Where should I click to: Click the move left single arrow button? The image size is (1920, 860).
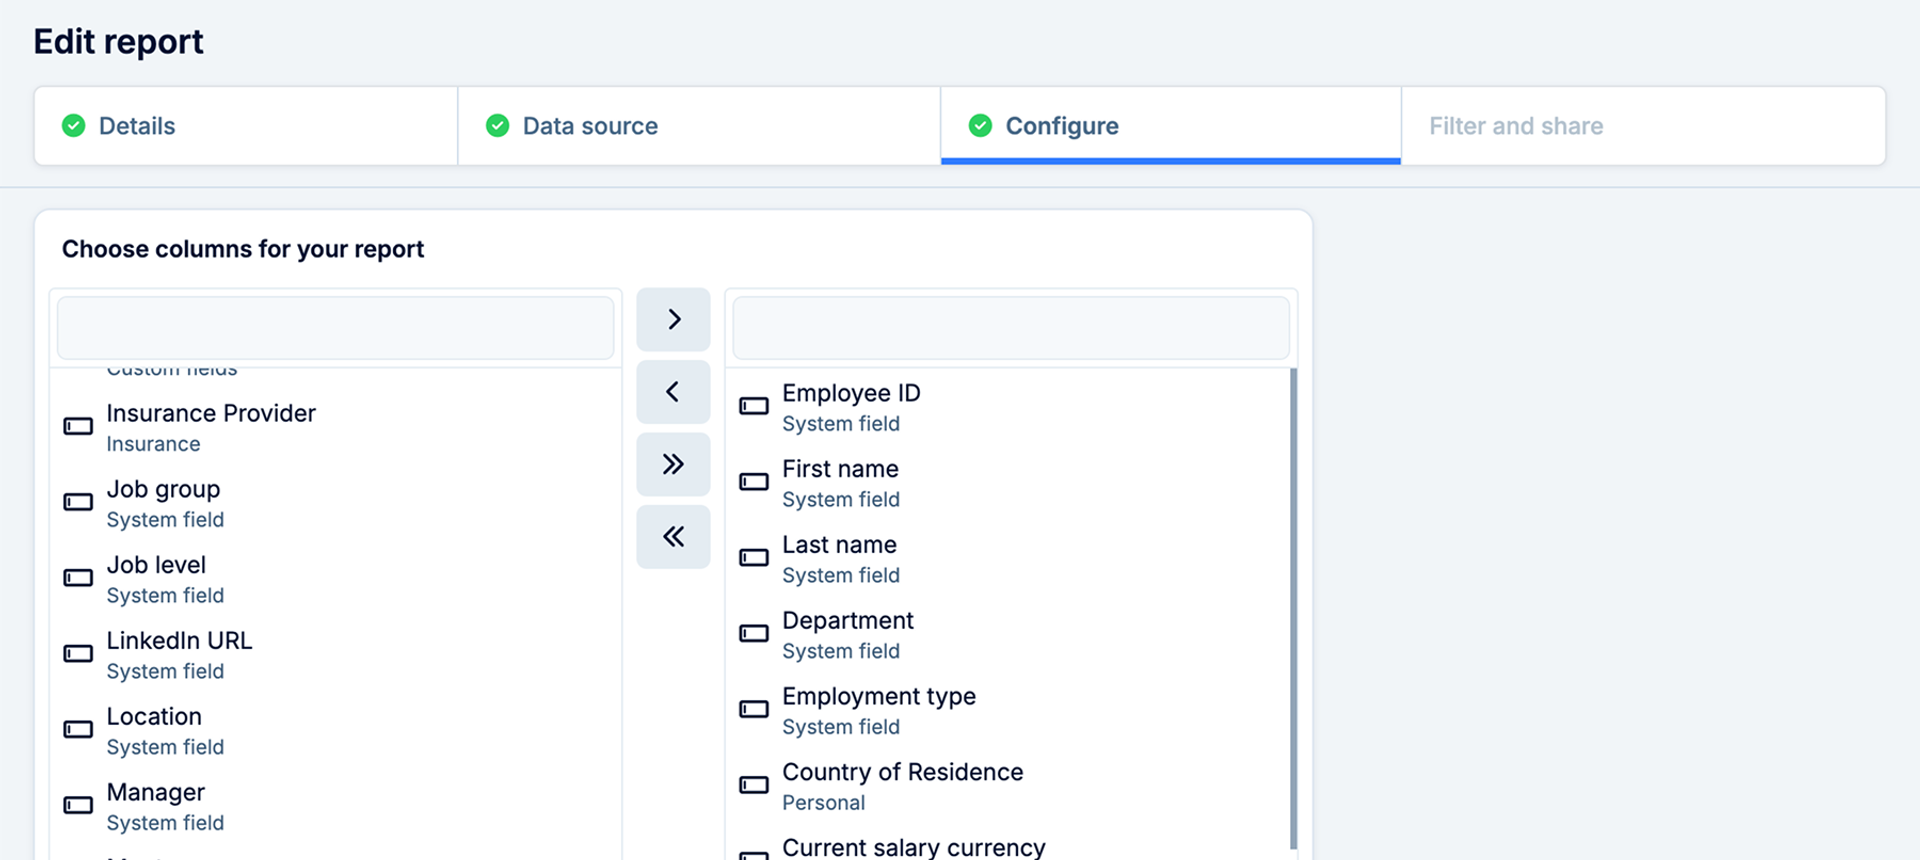tap(673, 392)
